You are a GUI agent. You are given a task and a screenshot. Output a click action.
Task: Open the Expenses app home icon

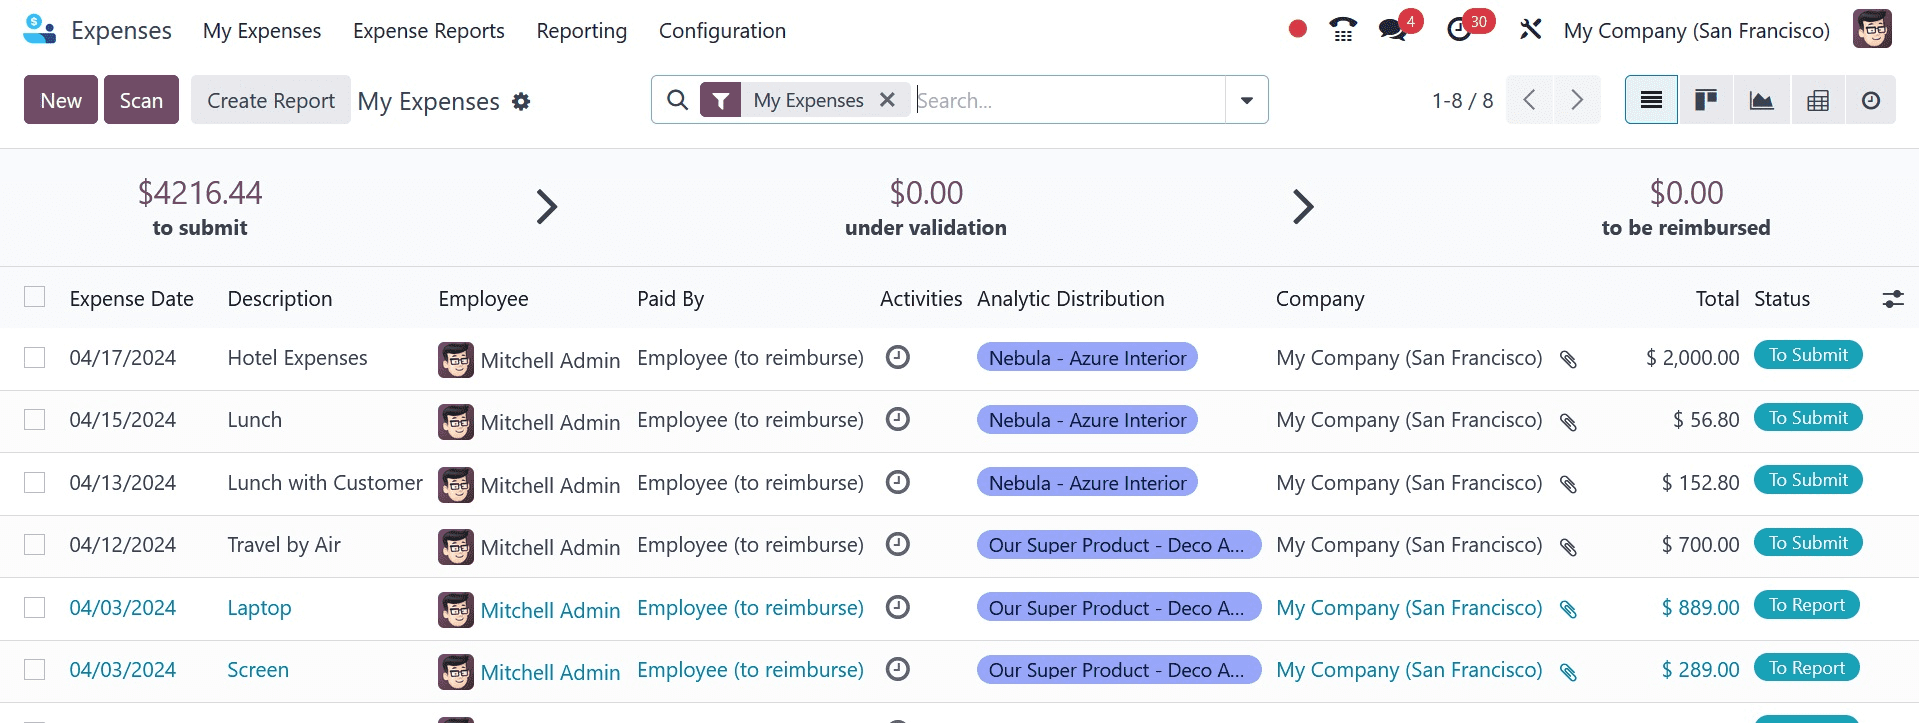40,30
